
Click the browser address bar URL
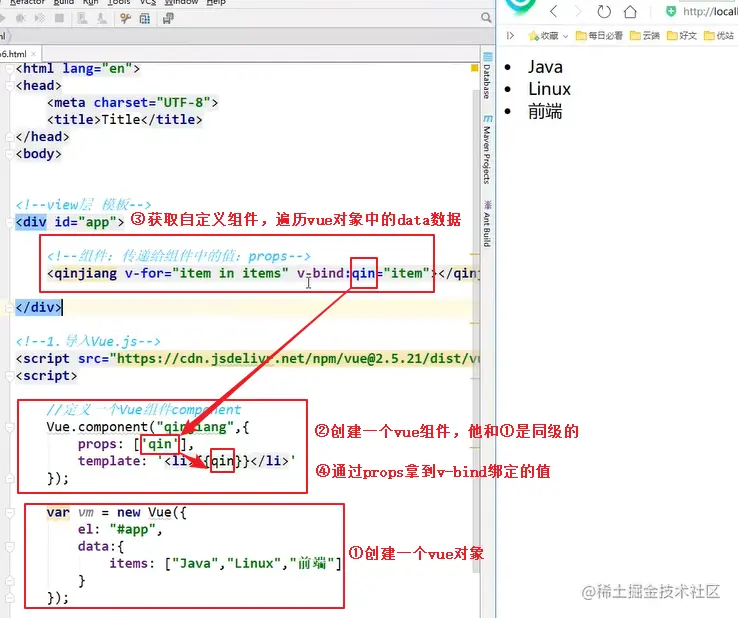point(709,11)
